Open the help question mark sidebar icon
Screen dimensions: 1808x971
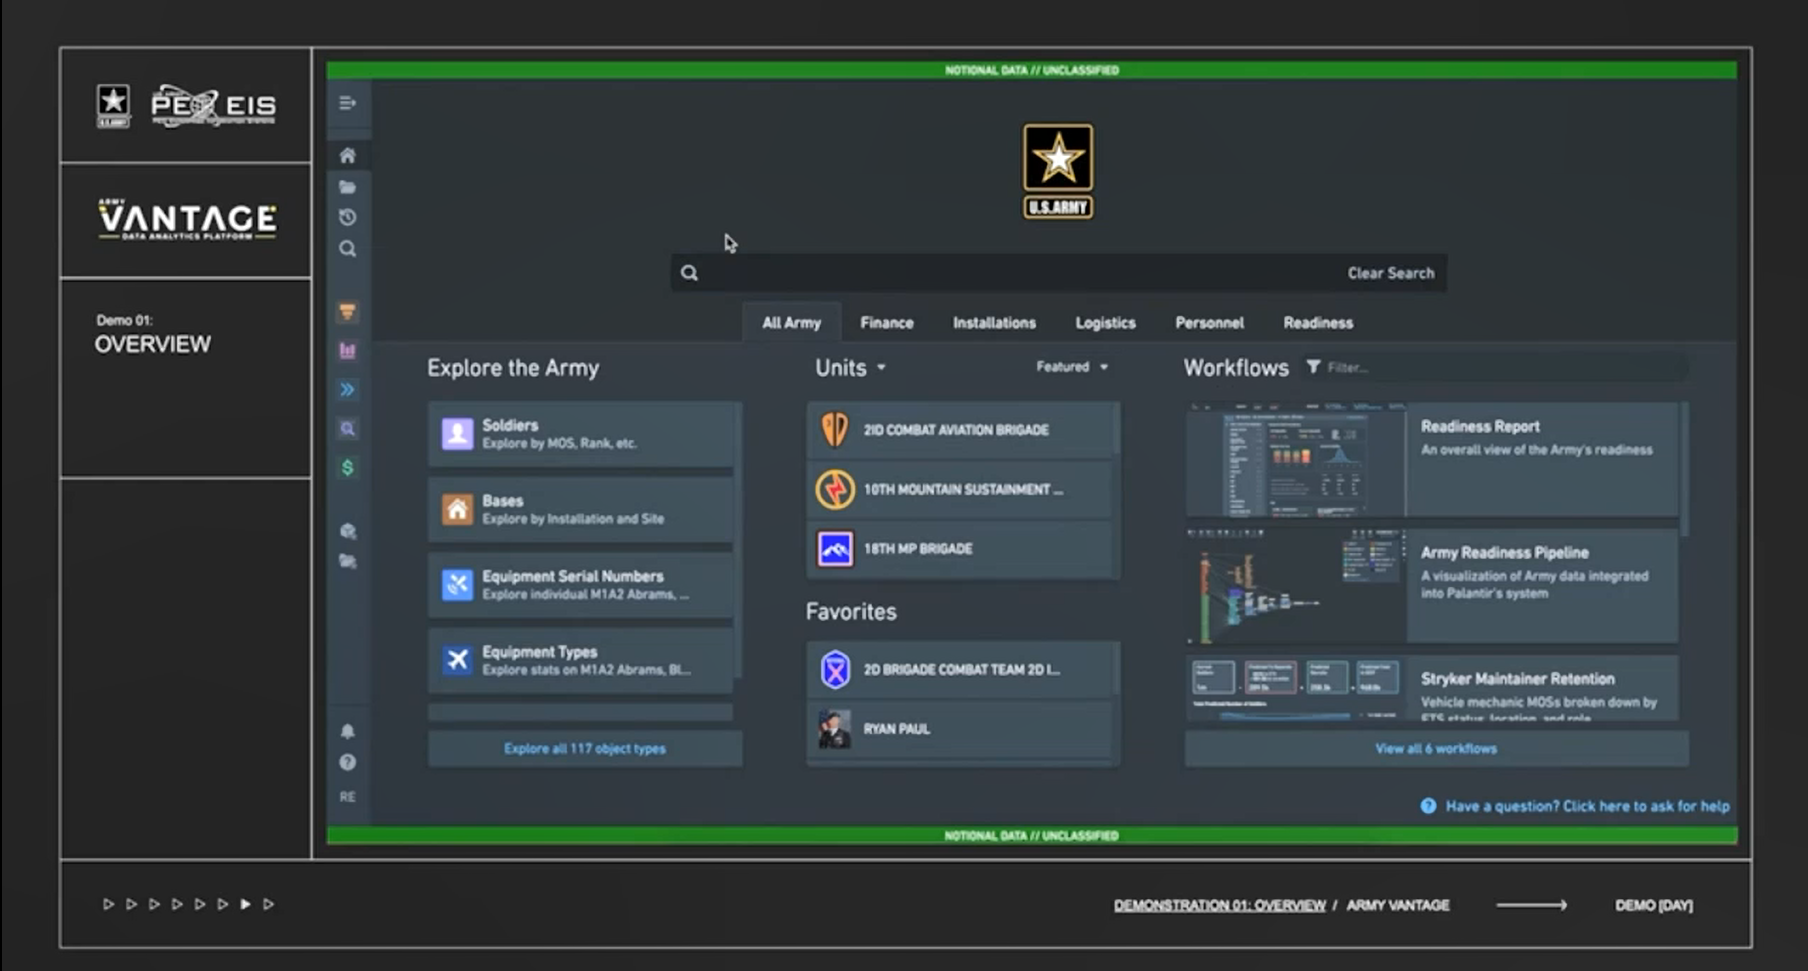click(347, 762)
